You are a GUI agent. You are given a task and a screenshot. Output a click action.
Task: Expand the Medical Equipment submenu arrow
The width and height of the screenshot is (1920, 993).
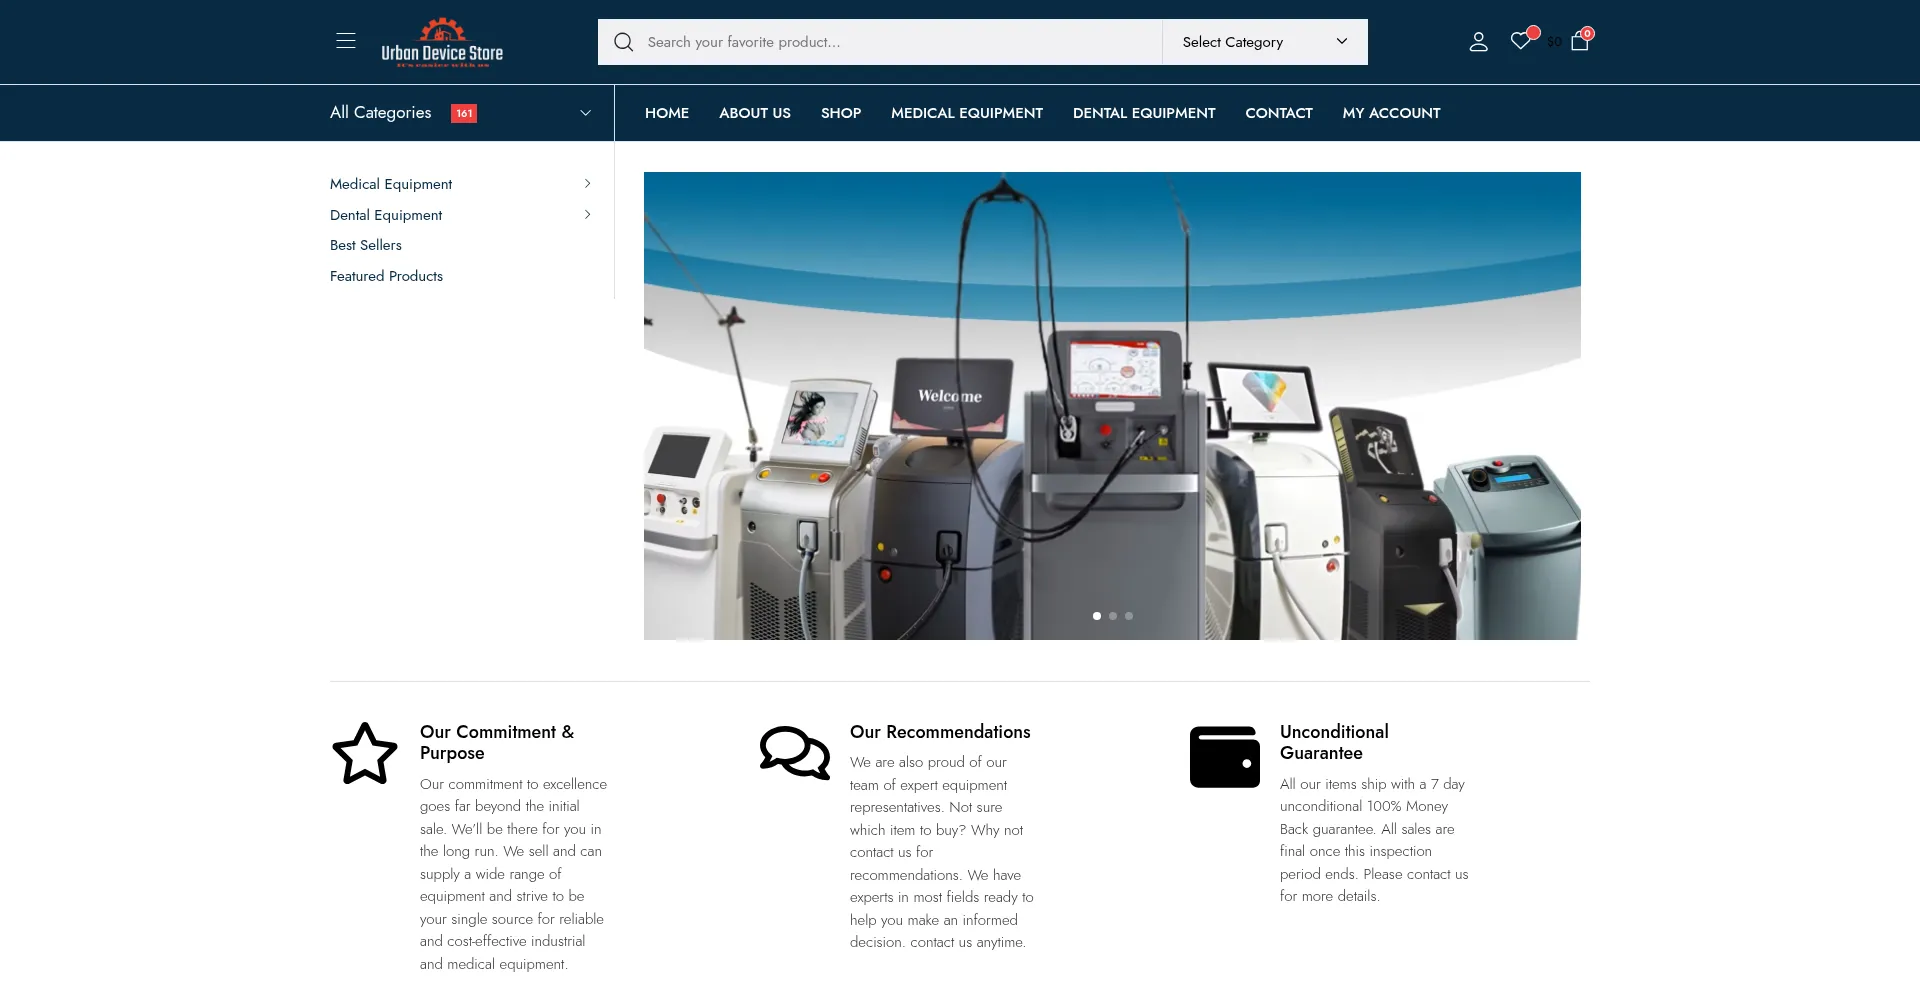[x=587, y=184]
